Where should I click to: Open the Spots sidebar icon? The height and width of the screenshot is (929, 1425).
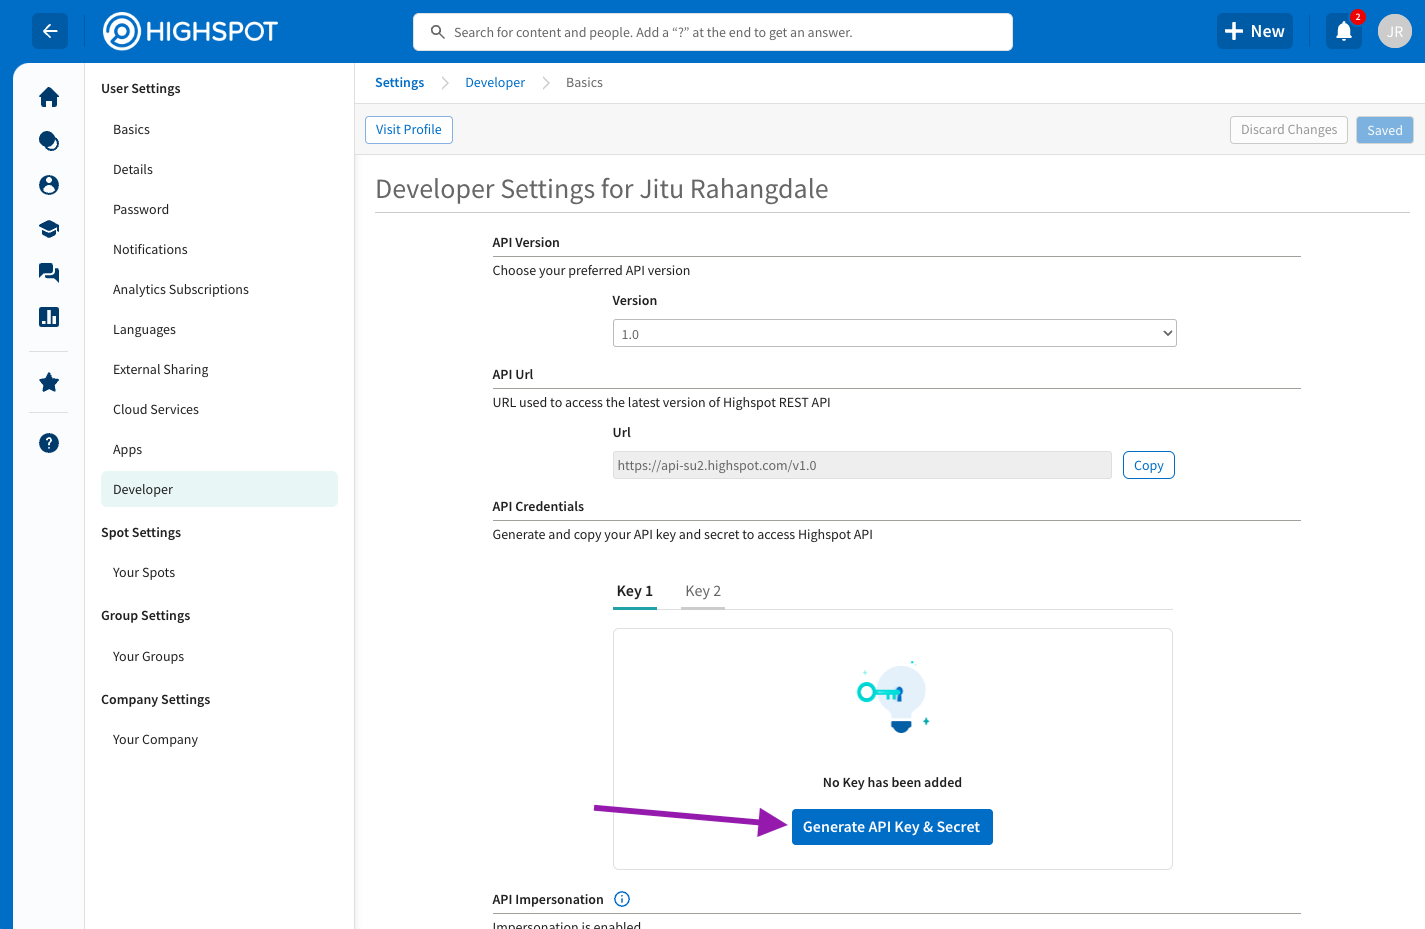(x=49, y=141)
